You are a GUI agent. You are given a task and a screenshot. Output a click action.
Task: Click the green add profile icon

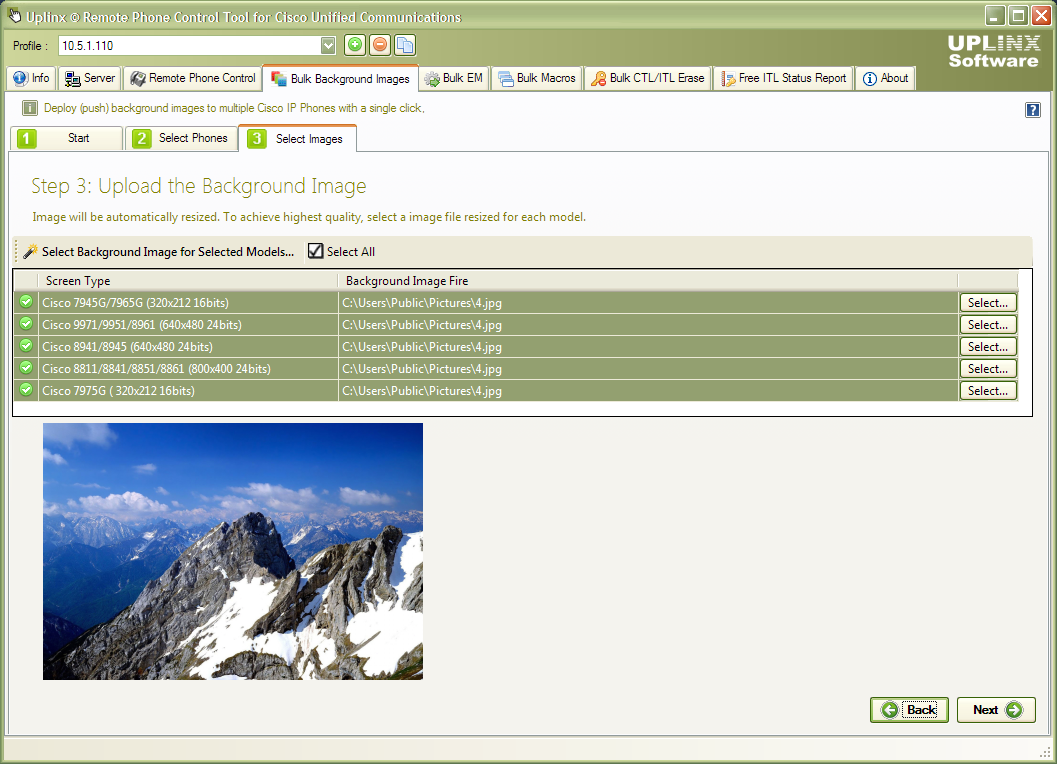coord(355,45)
